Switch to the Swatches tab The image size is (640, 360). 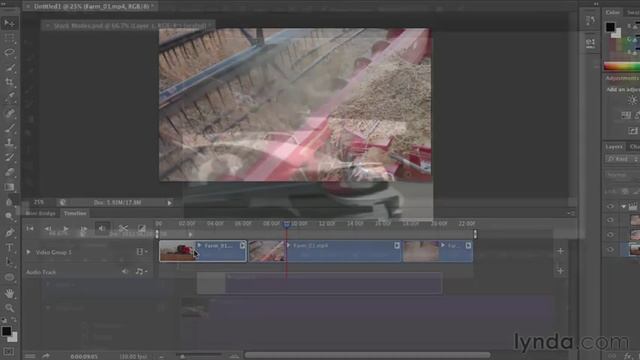[x=633, y=13]
